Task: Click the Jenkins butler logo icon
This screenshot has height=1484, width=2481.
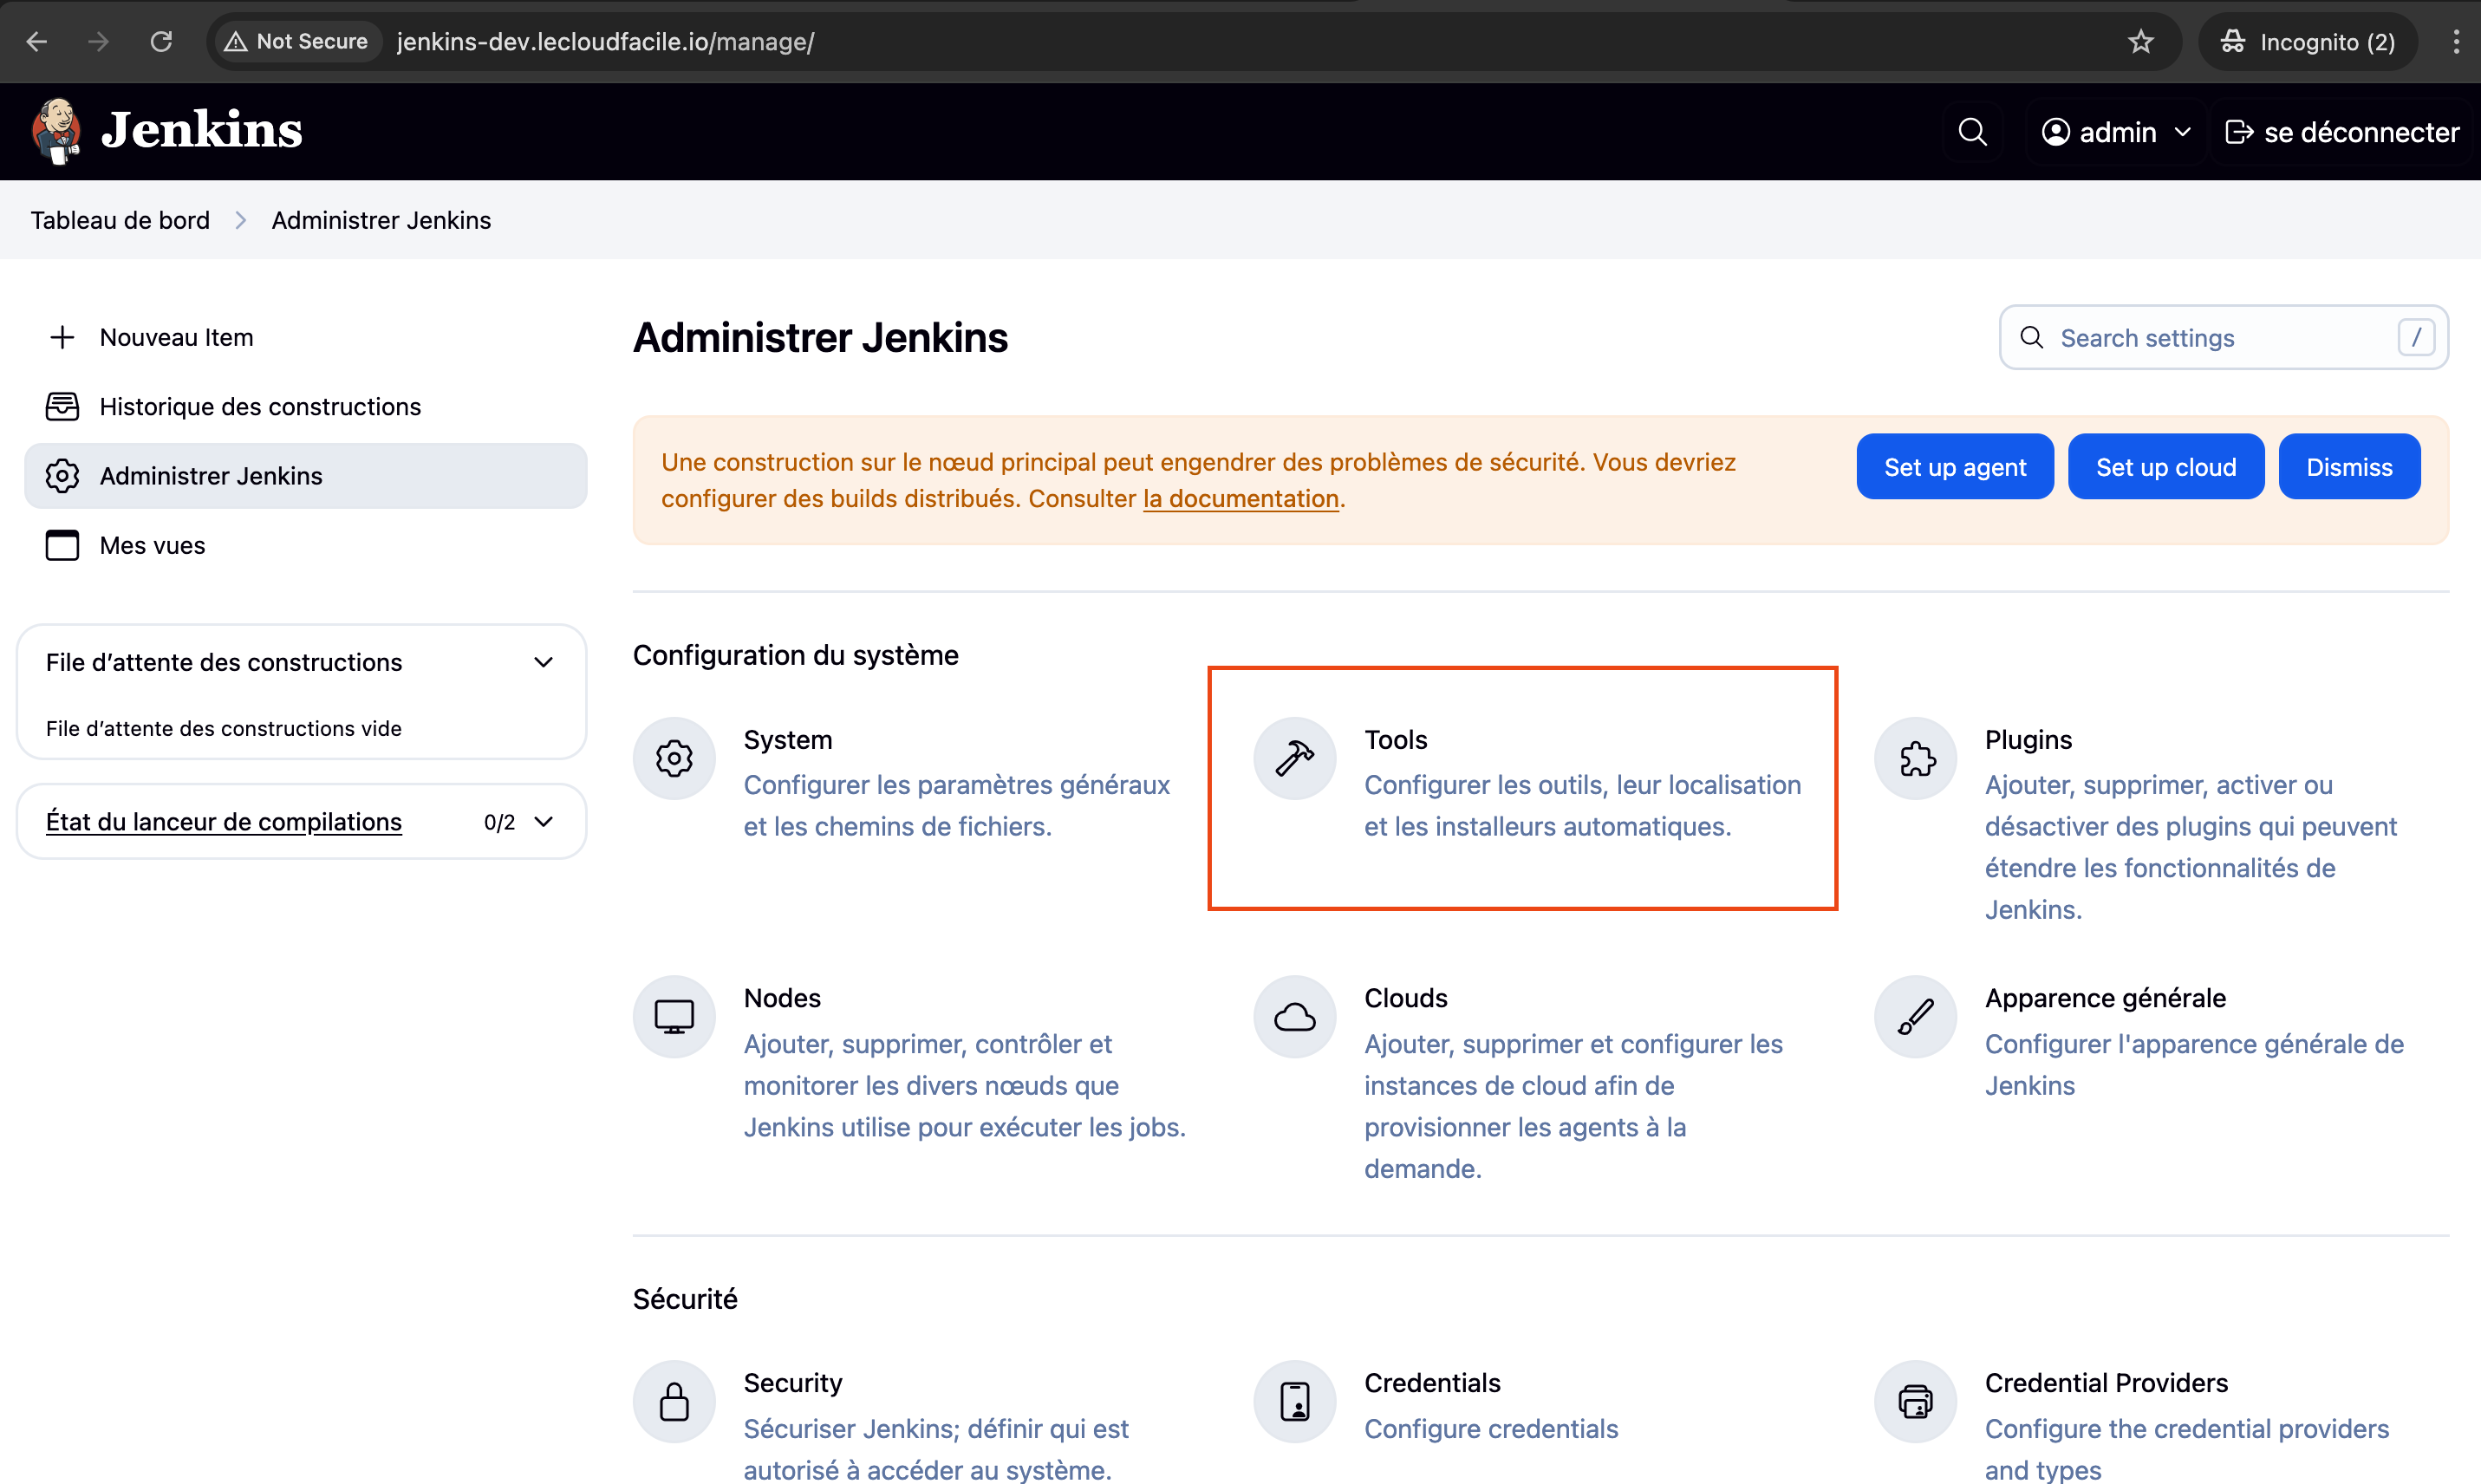Action: [x=57, y=132]
